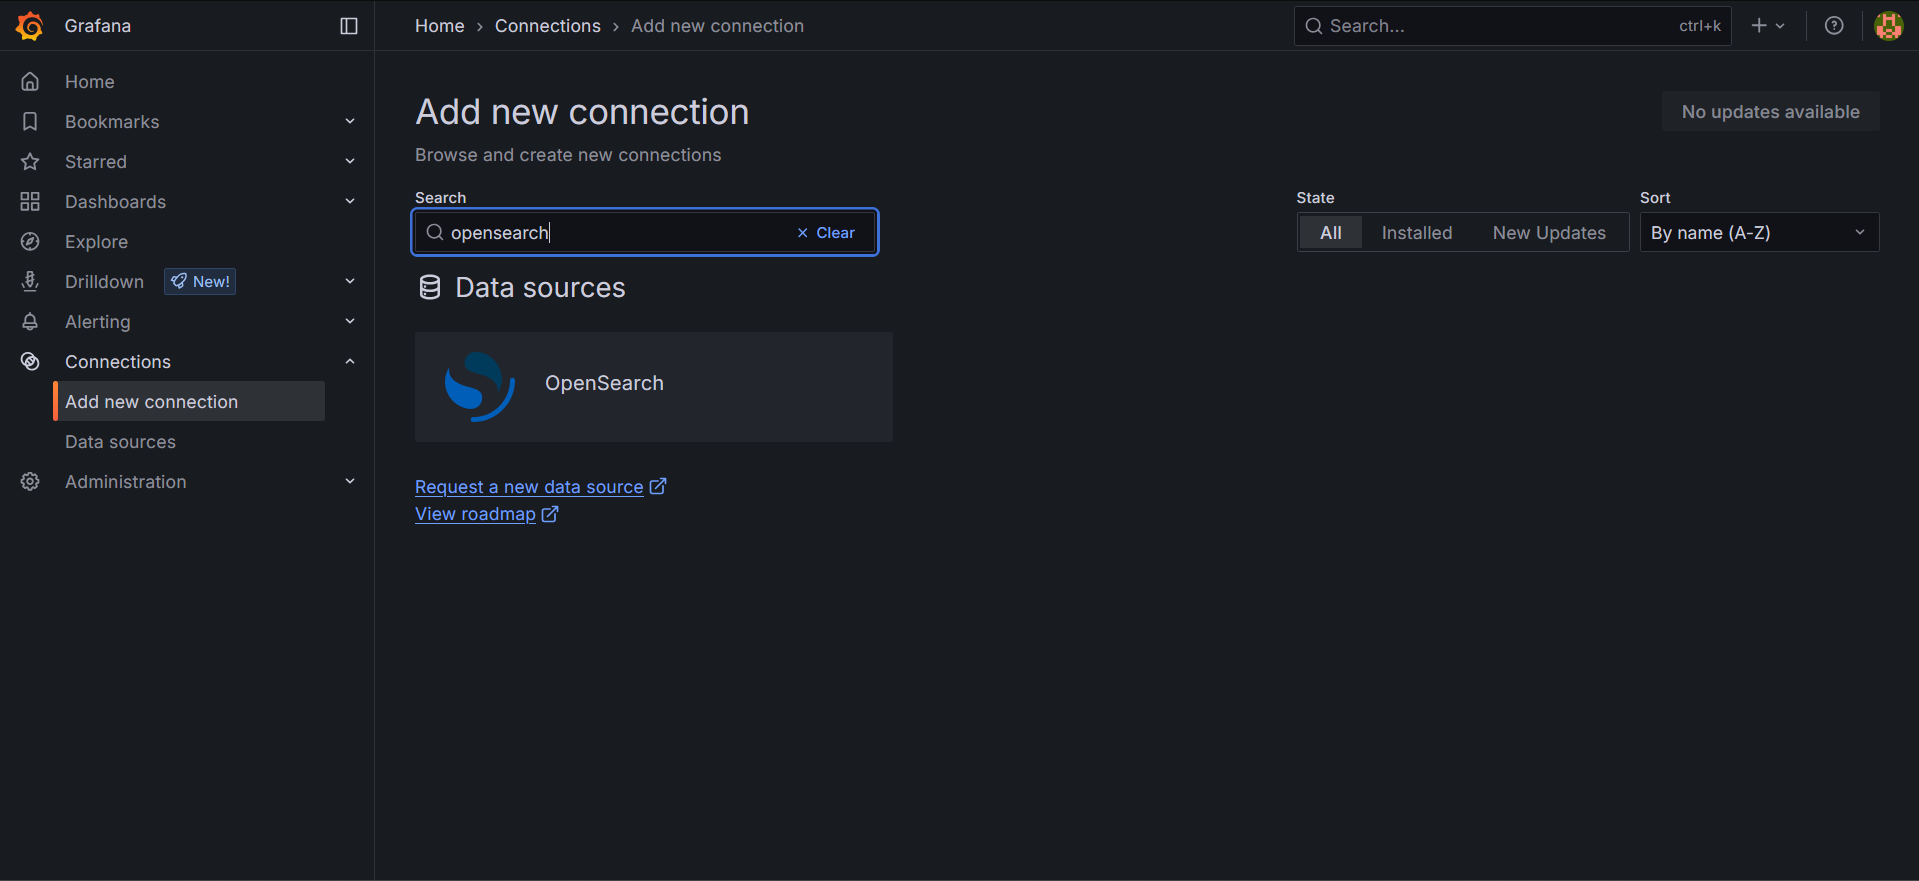
Task: Click the Administration gear icon
Action: coord(30,482)
